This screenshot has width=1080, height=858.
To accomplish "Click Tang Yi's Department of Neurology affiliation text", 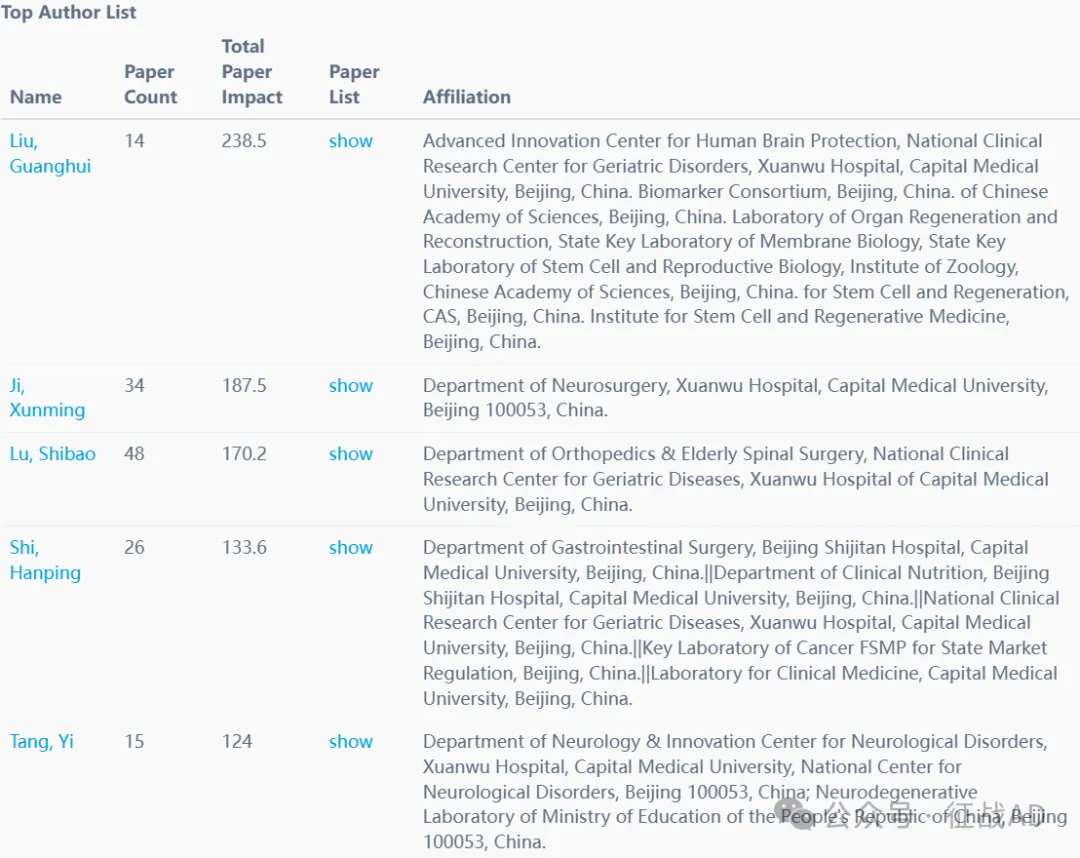I will 745,791.
